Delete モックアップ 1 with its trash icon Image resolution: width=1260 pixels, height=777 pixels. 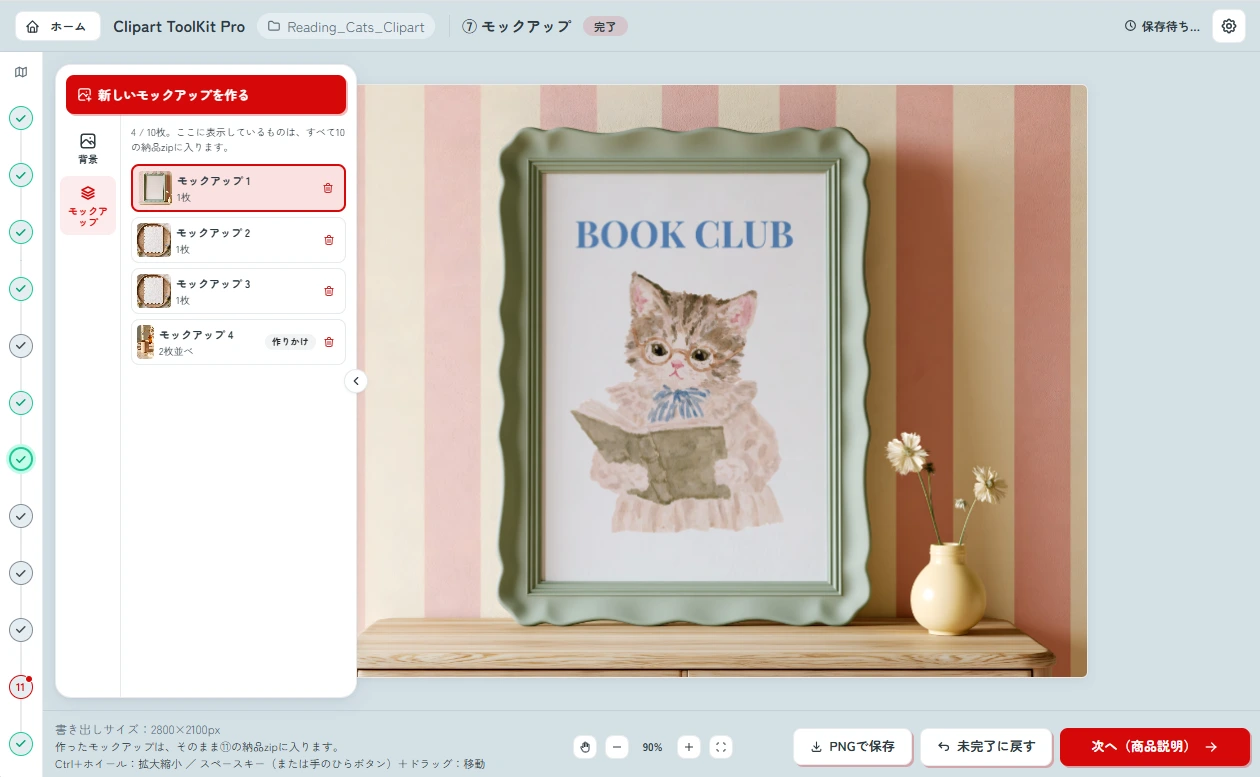coord(328,188)
